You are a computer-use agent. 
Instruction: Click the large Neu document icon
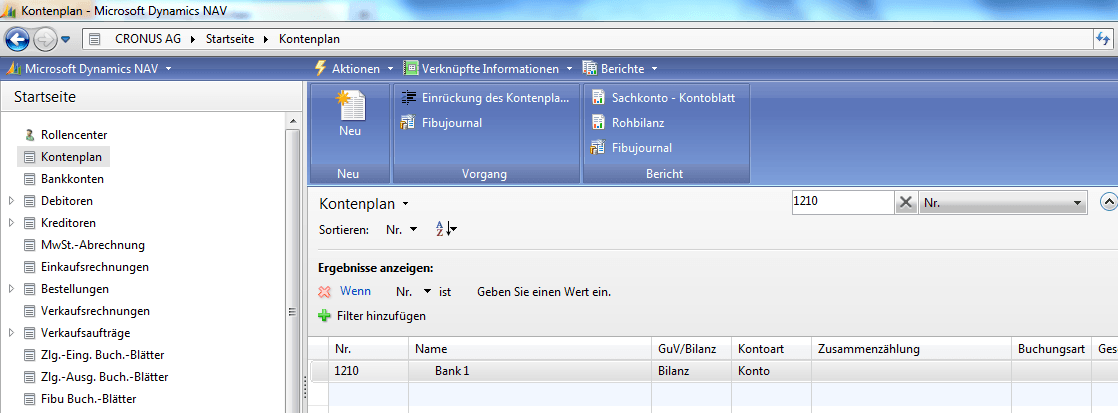(350, 106)
